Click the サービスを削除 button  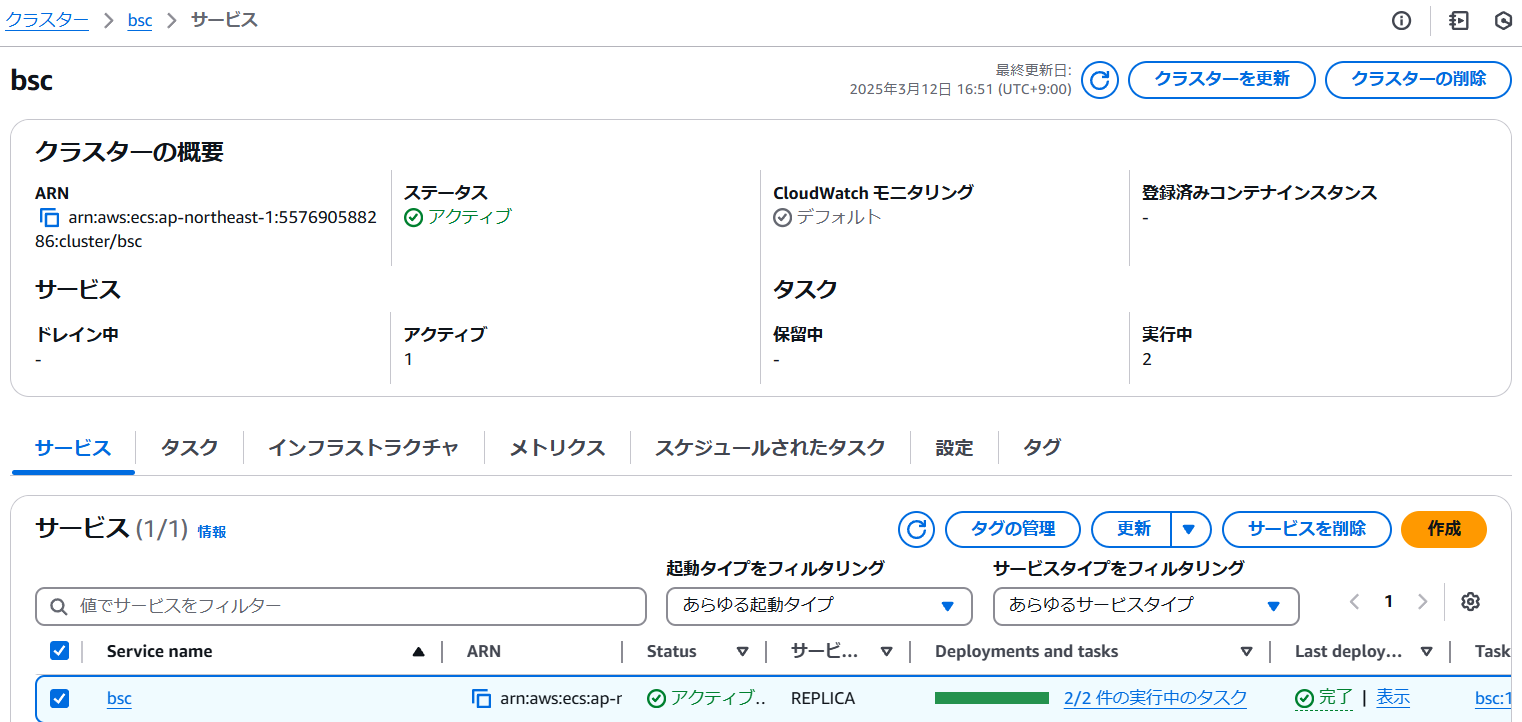(x=1307, y=529)
